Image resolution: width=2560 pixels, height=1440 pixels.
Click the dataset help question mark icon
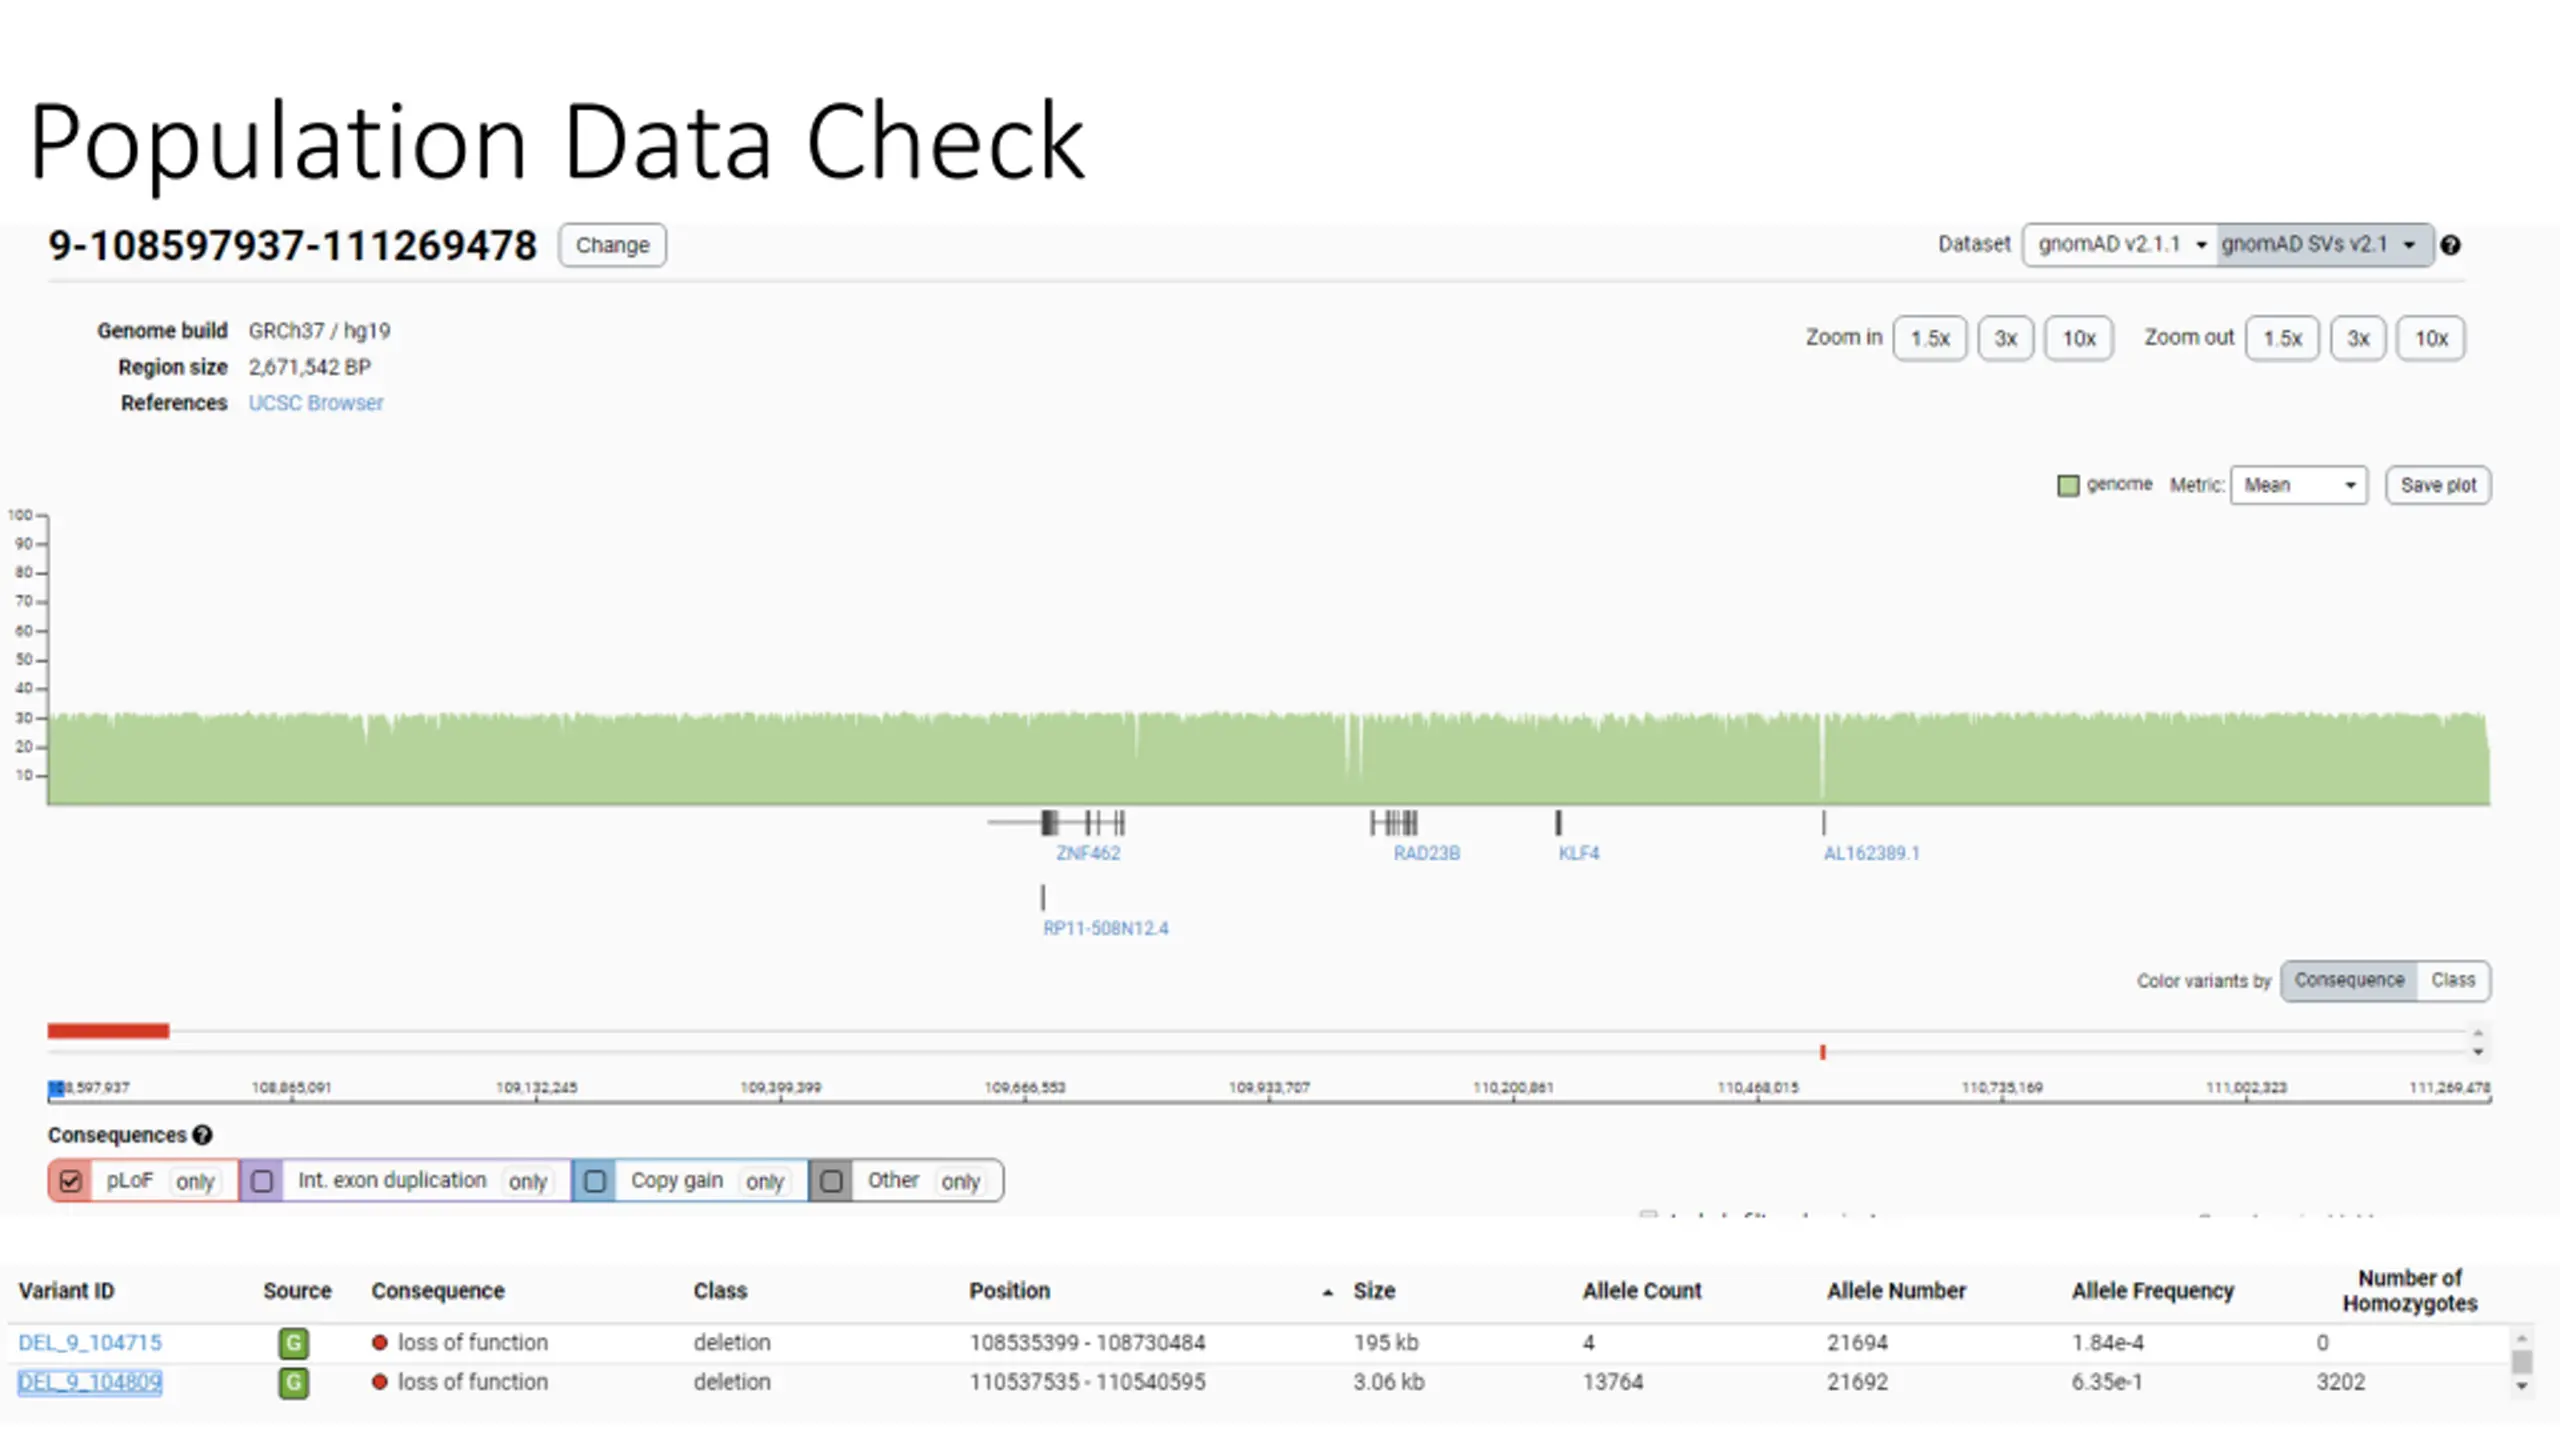2450,245
